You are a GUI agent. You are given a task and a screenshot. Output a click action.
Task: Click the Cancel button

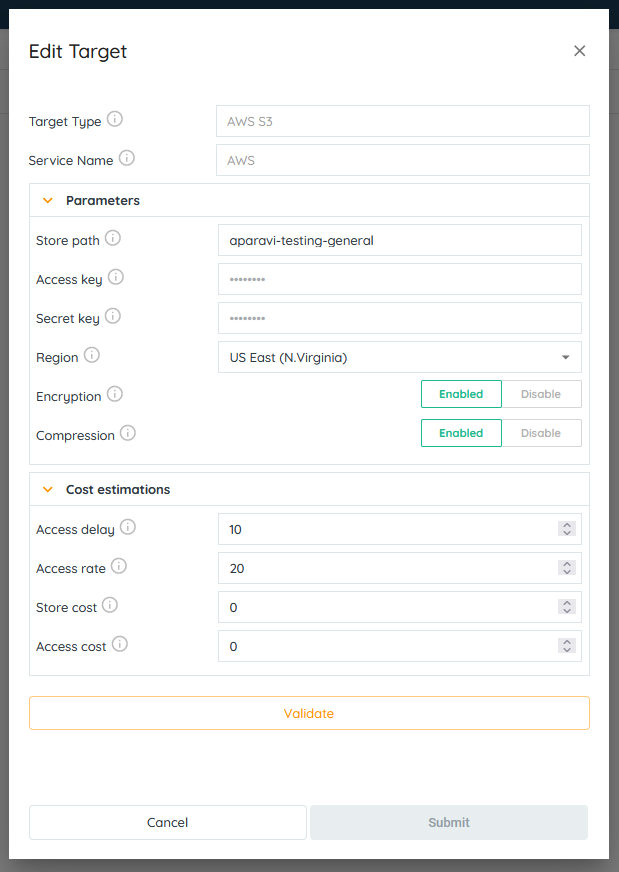click(167, 822)
